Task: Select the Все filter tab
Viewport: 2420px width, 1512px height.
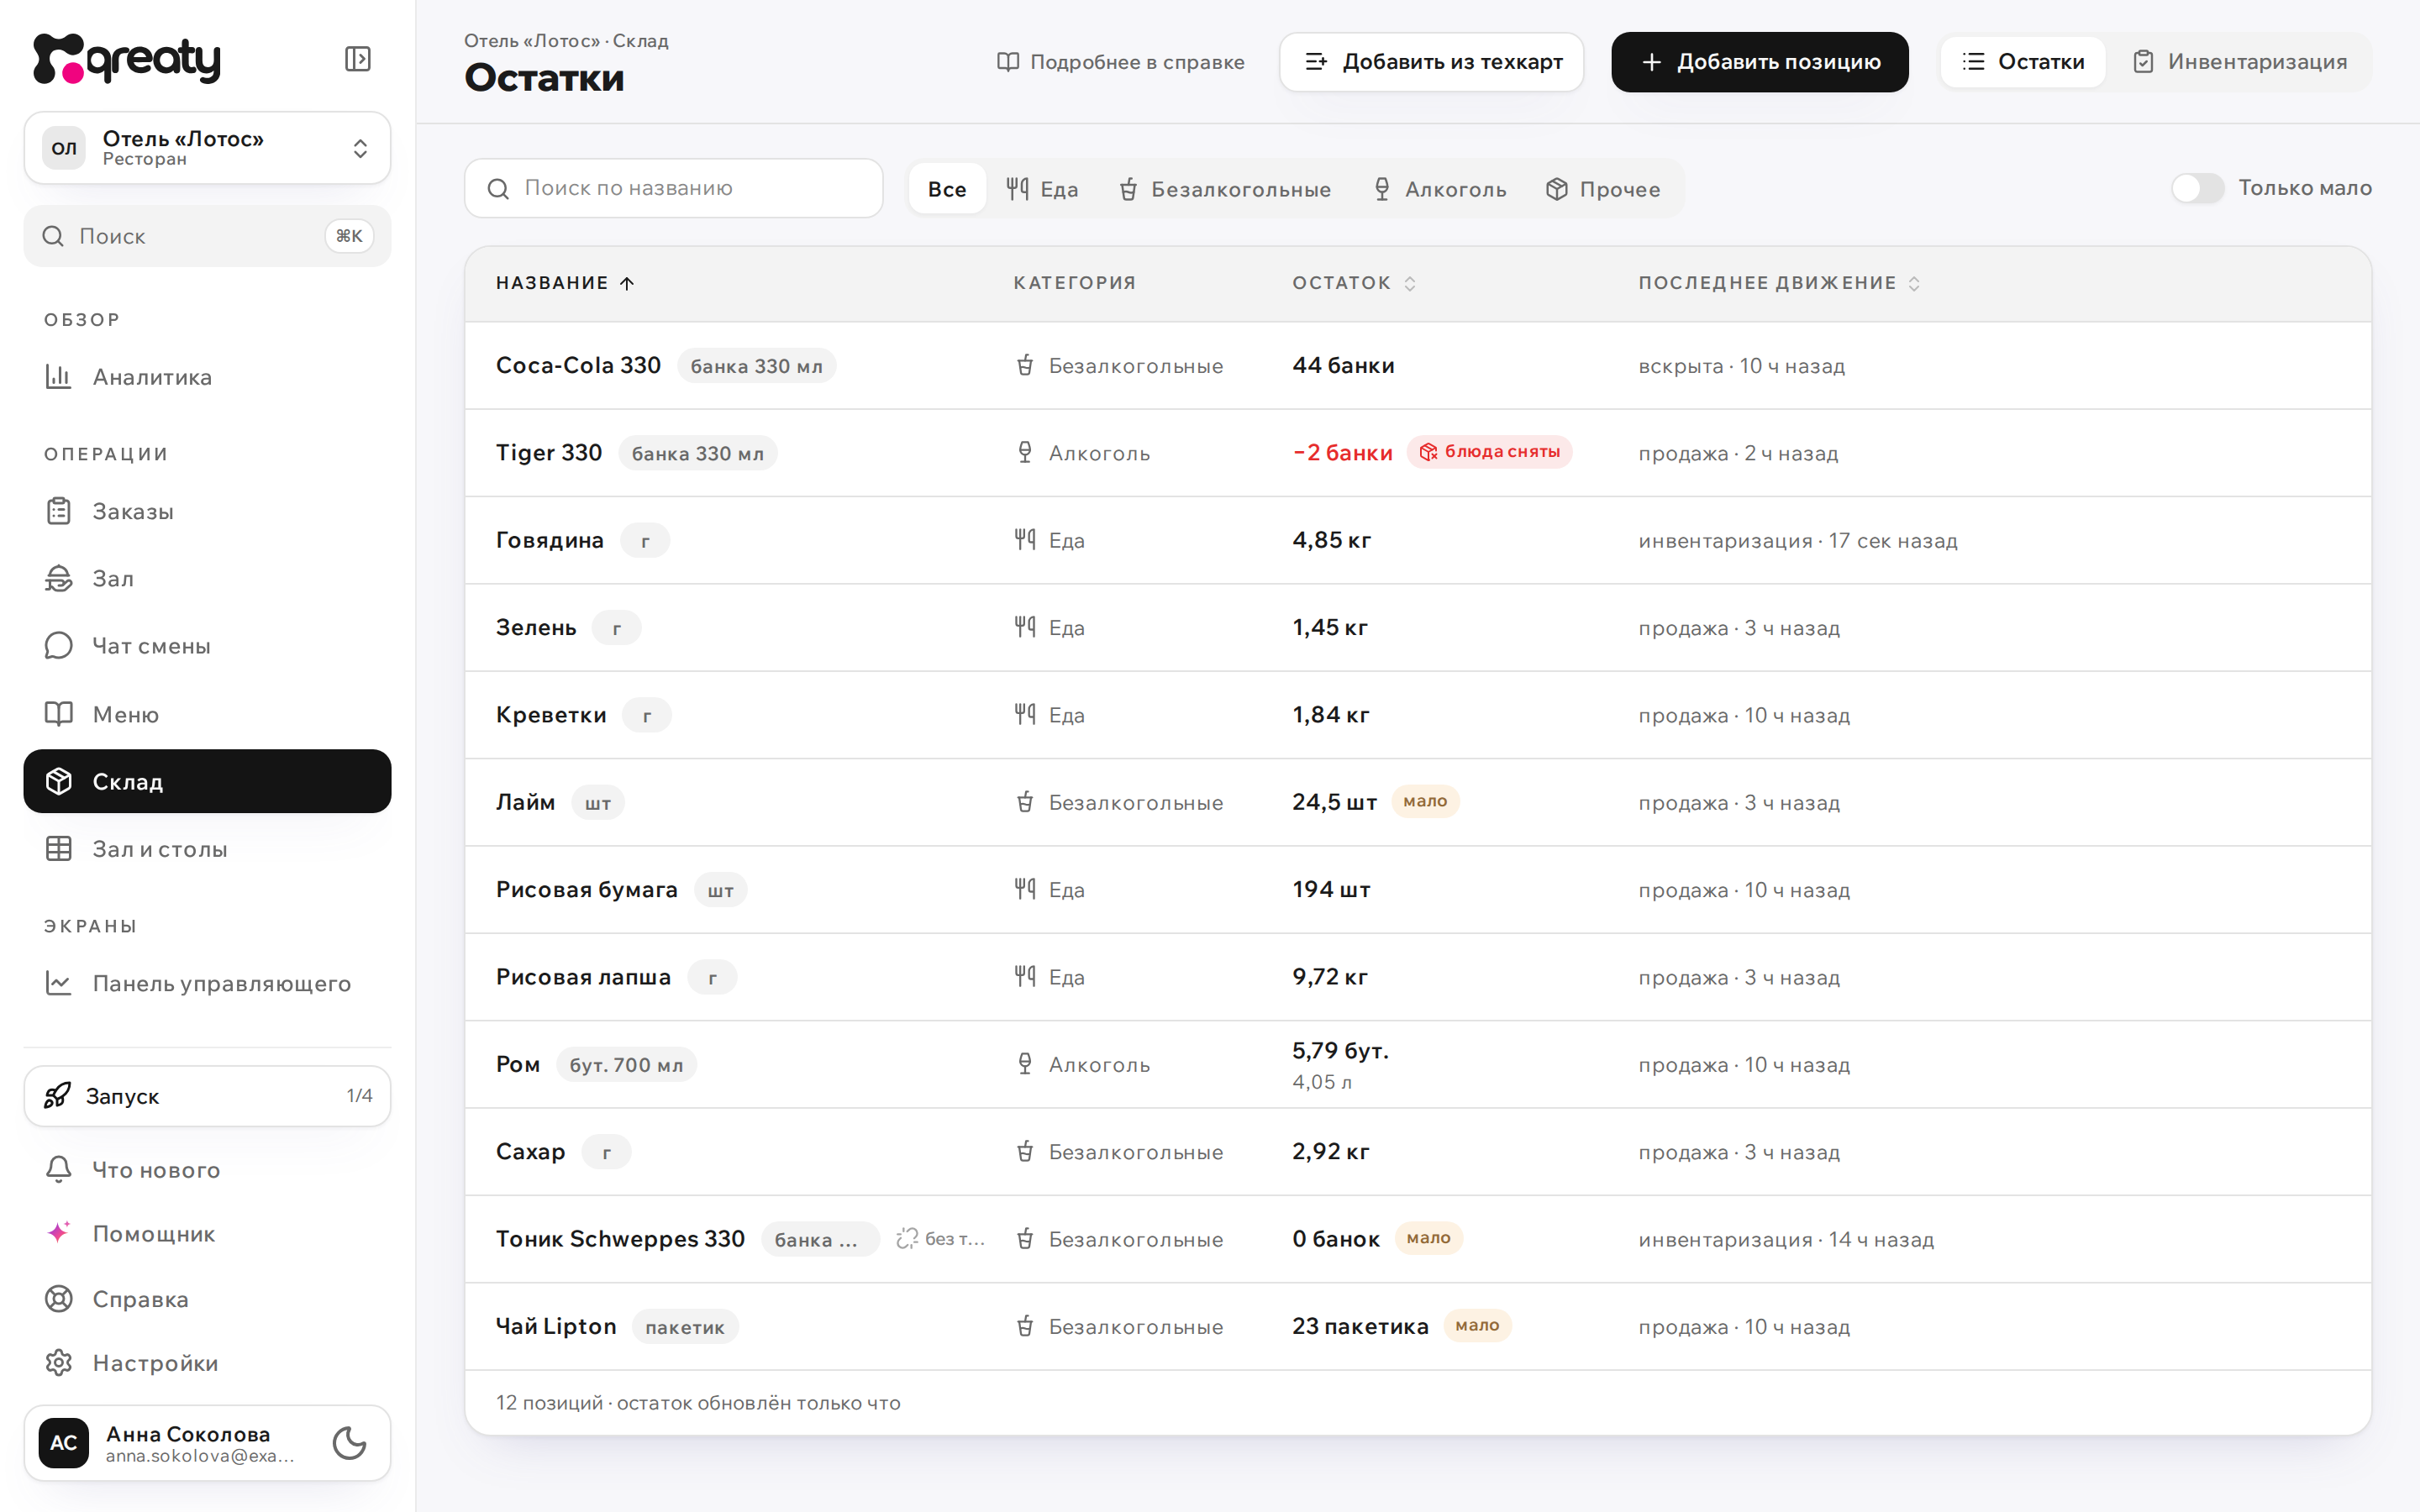Action: [947, 189]
